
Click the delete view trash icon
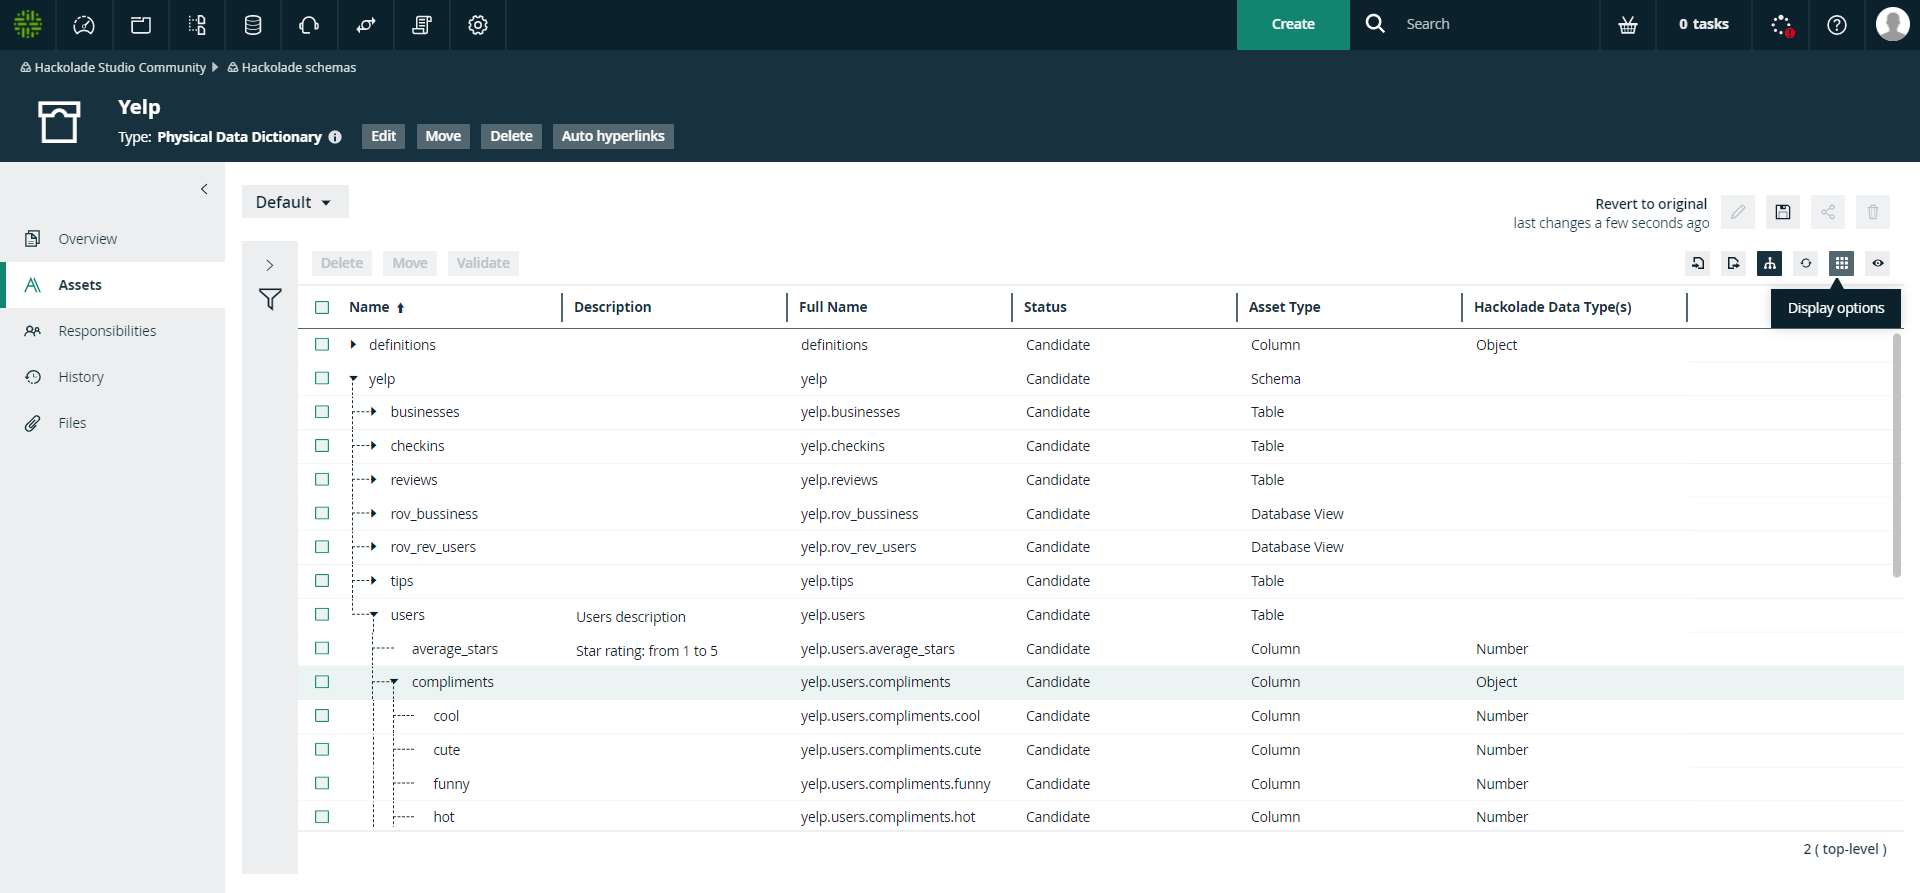point(1873,212)
